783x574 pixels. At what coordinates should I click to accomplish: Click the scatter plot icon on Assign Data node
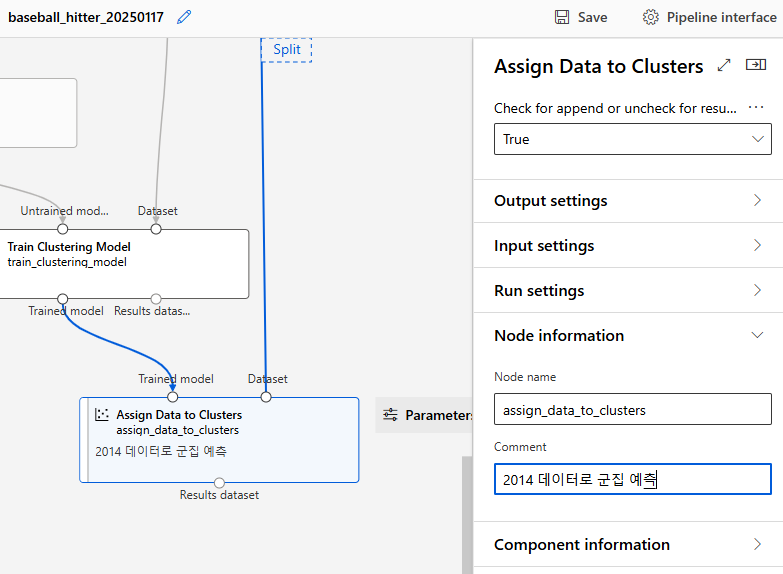pos(102,414)
